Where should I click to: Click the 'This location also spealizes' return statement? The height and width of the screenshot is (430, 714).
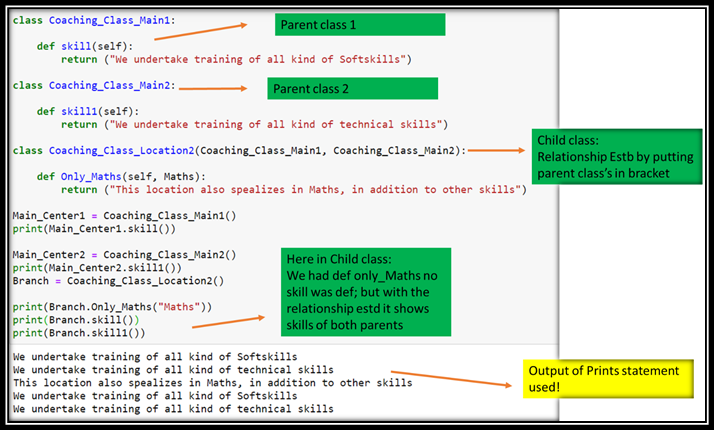pyautogui.click(x=294, y=189)
